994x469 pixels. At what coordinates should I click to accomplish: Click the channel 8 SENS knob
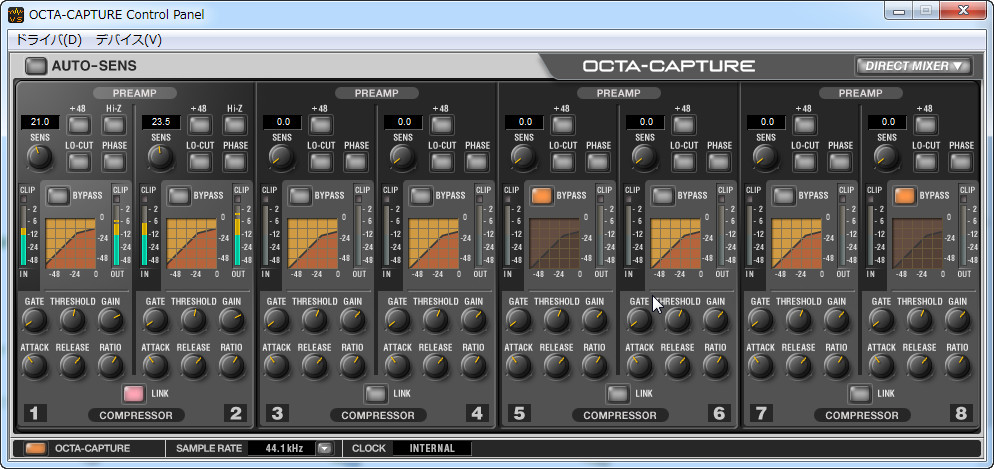[x=887, y=158]
